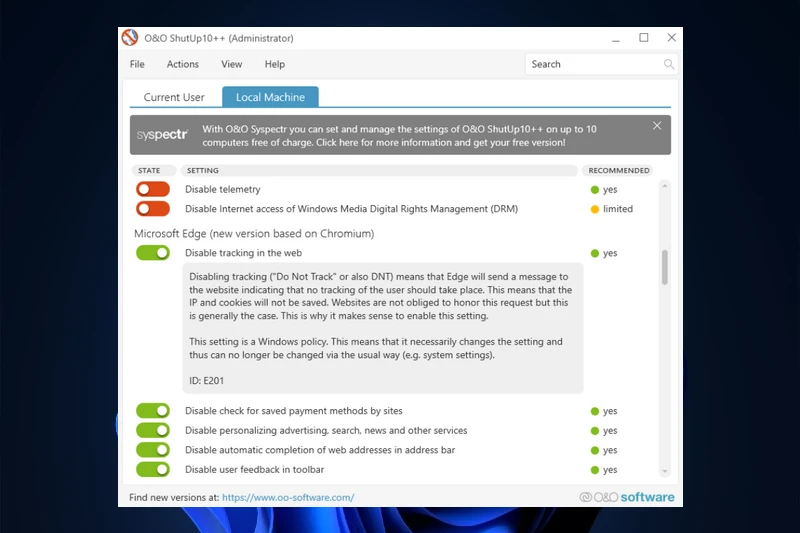This screenshot has width=800, height=533.
Task: Expand Disable user feedback in toolbar details
Action: tap(254, 470)
